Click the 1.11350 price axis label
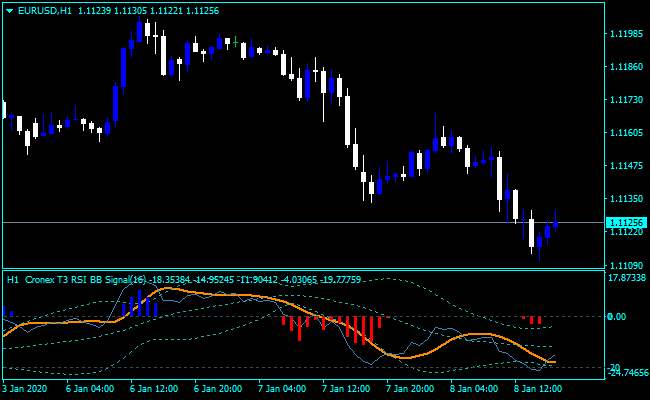 626,199
